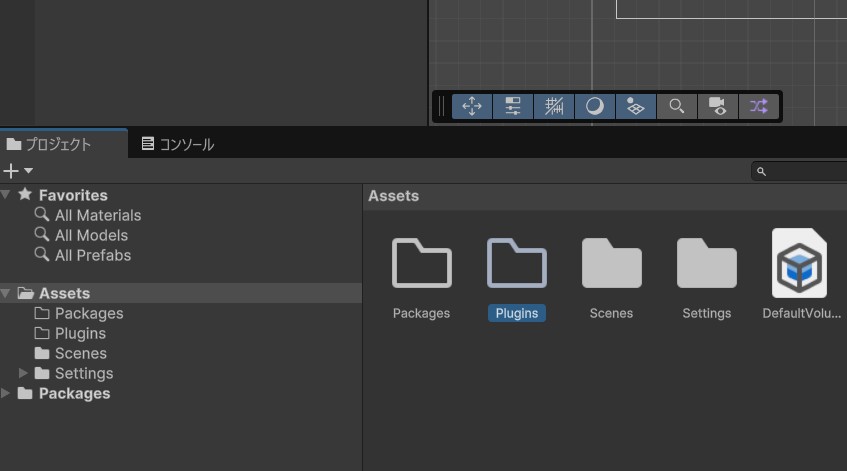
Task: Select root Packages item in tree
Action: (x=75, y=393)
